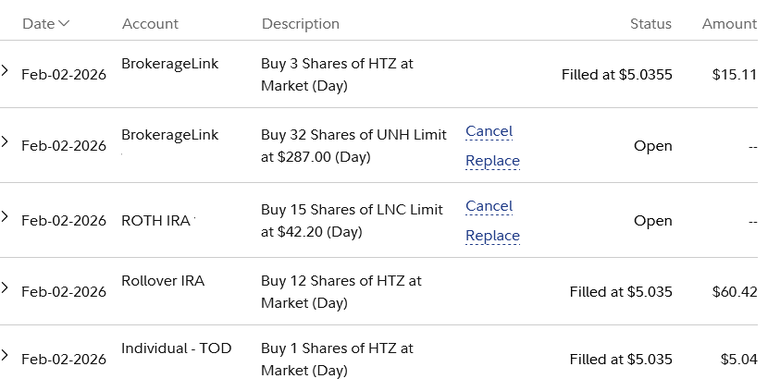Expand the ROTH IRA LNC order row chevron

tap(4, 216)
